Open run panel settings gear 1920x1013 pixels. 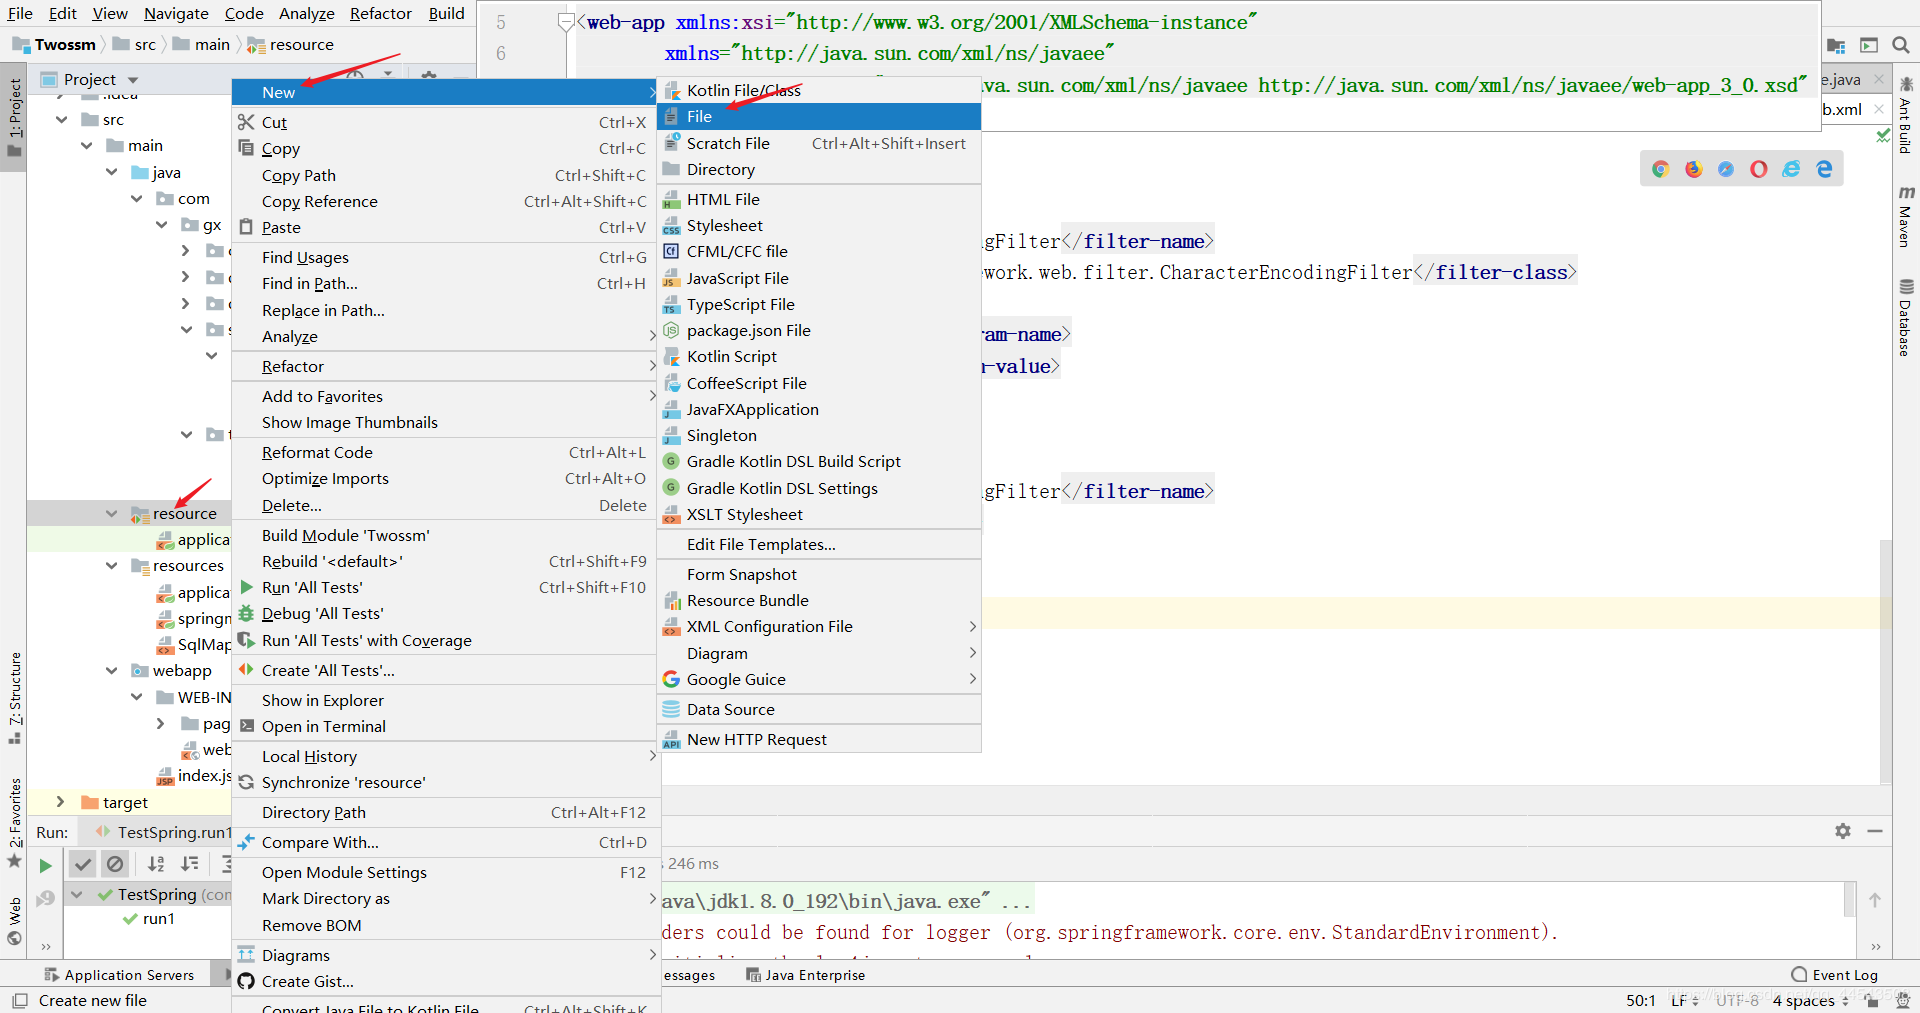coord(1843,831)
